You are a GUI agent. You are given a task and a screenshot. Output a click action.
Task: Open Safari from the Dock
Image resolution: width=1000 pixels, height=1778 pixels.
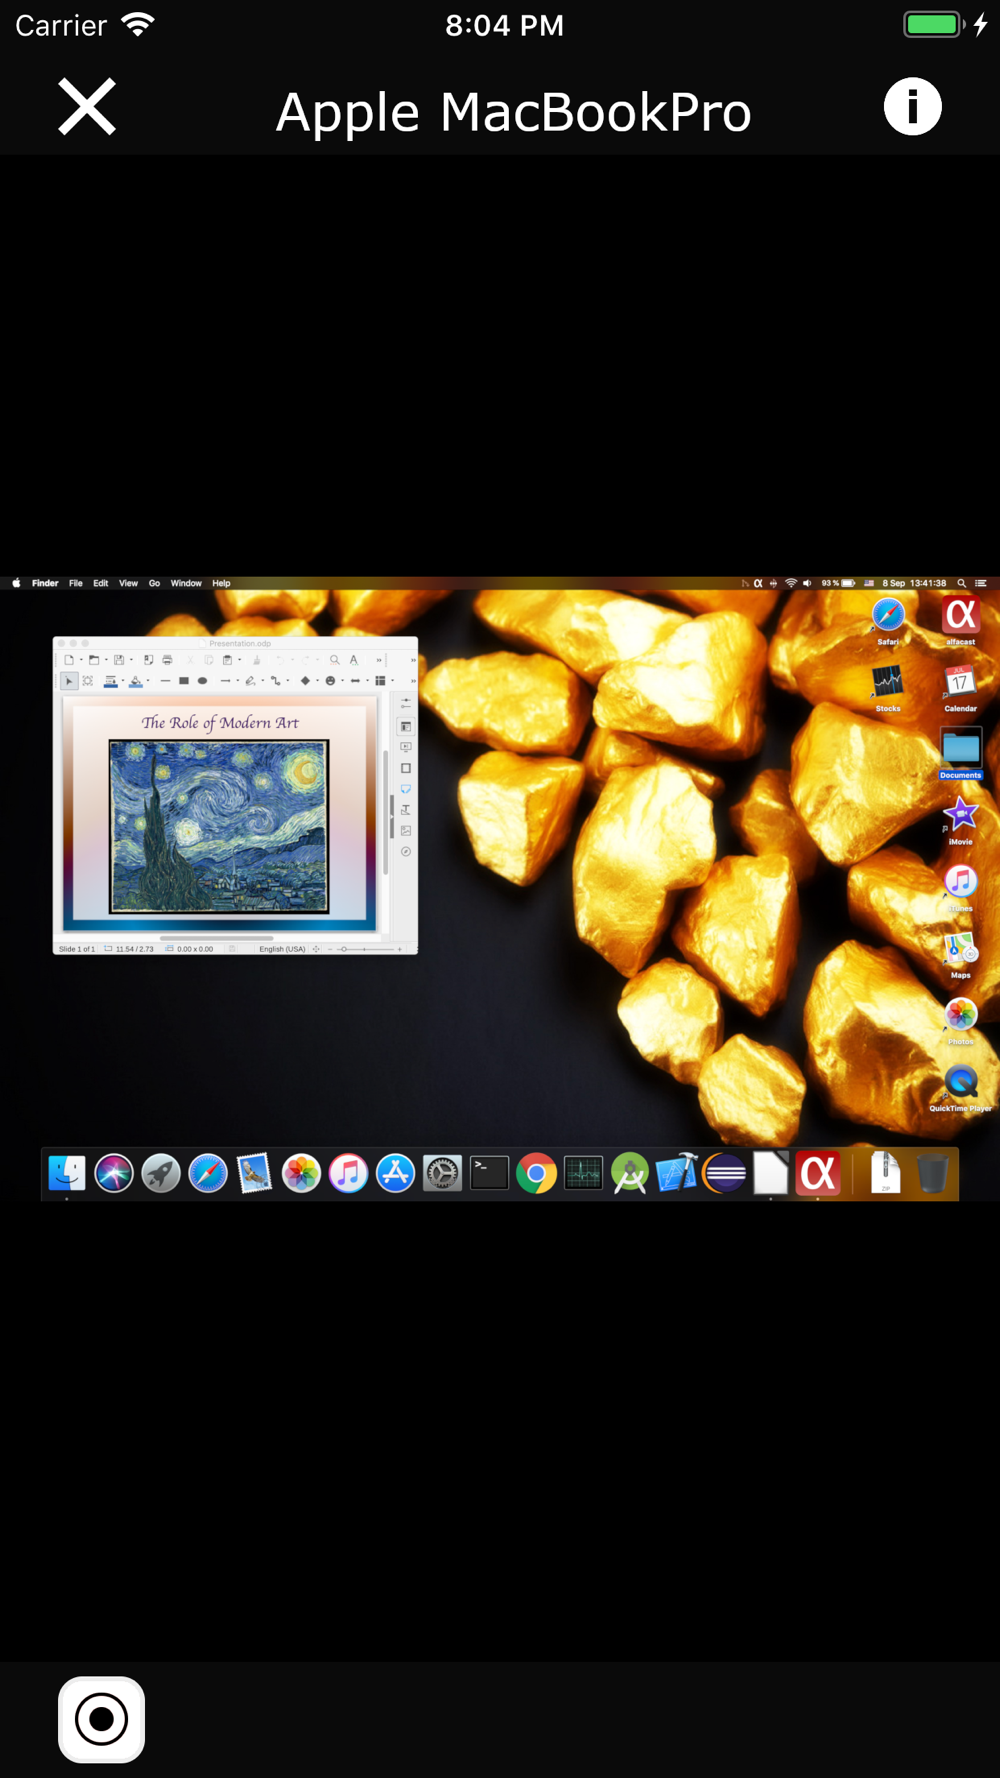coord(208,1173)
